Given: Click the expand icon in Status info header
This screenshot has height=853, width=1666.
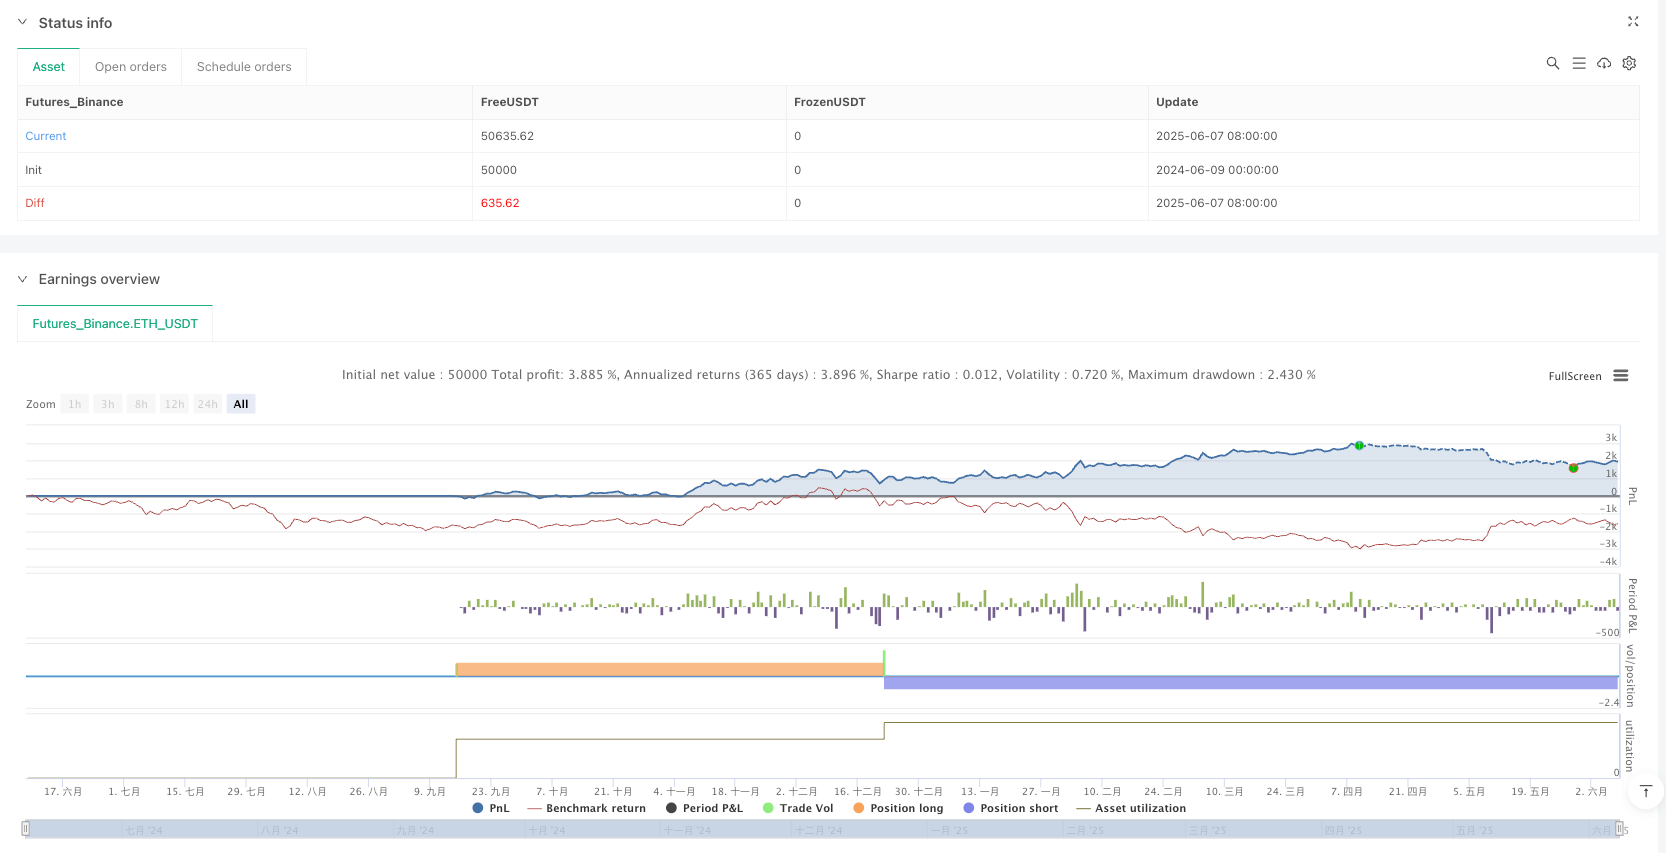Looking at the screenshot, I should click(1633, 22).
